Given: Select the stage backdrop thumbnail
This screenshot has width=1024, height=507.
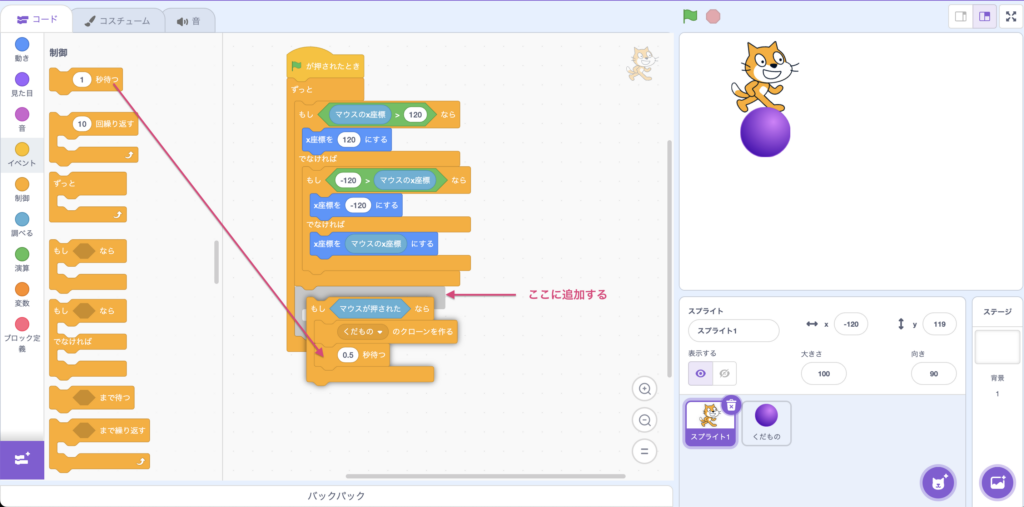Looking at the screenshot, I should [997, 346].
